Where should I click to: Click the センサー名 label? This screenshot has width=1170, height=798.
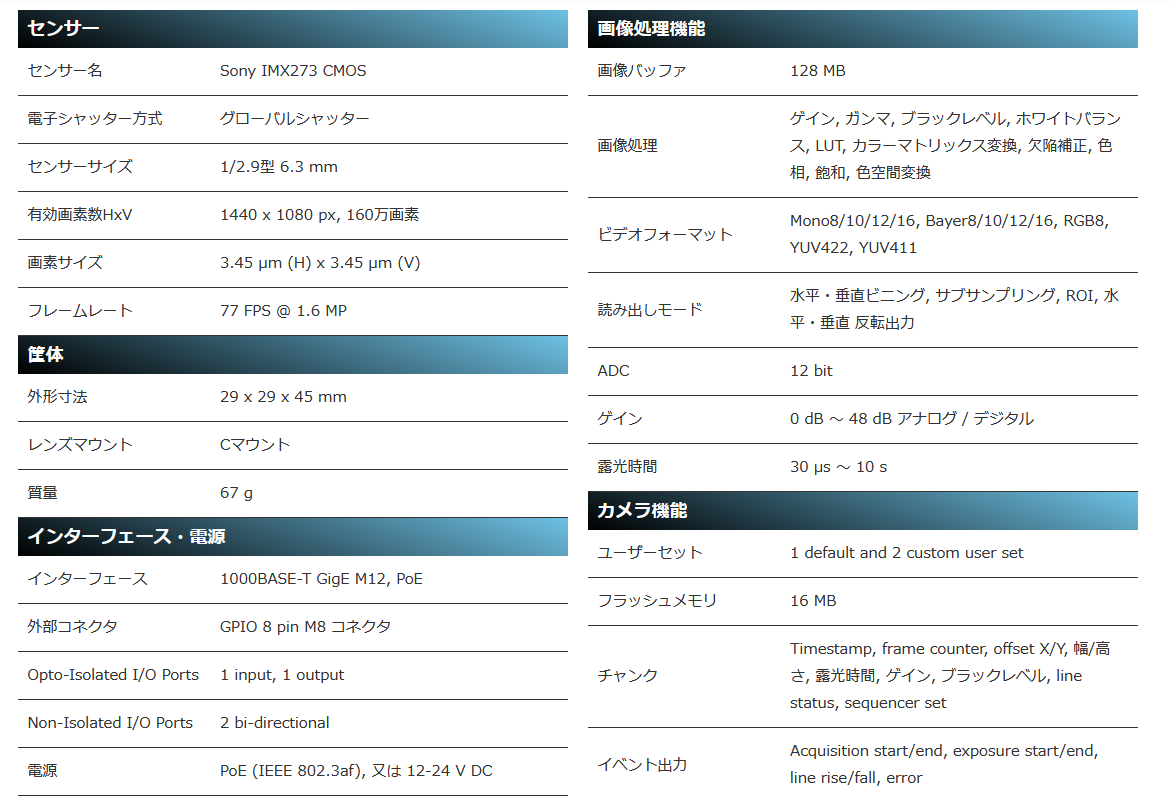coord(65,71)
